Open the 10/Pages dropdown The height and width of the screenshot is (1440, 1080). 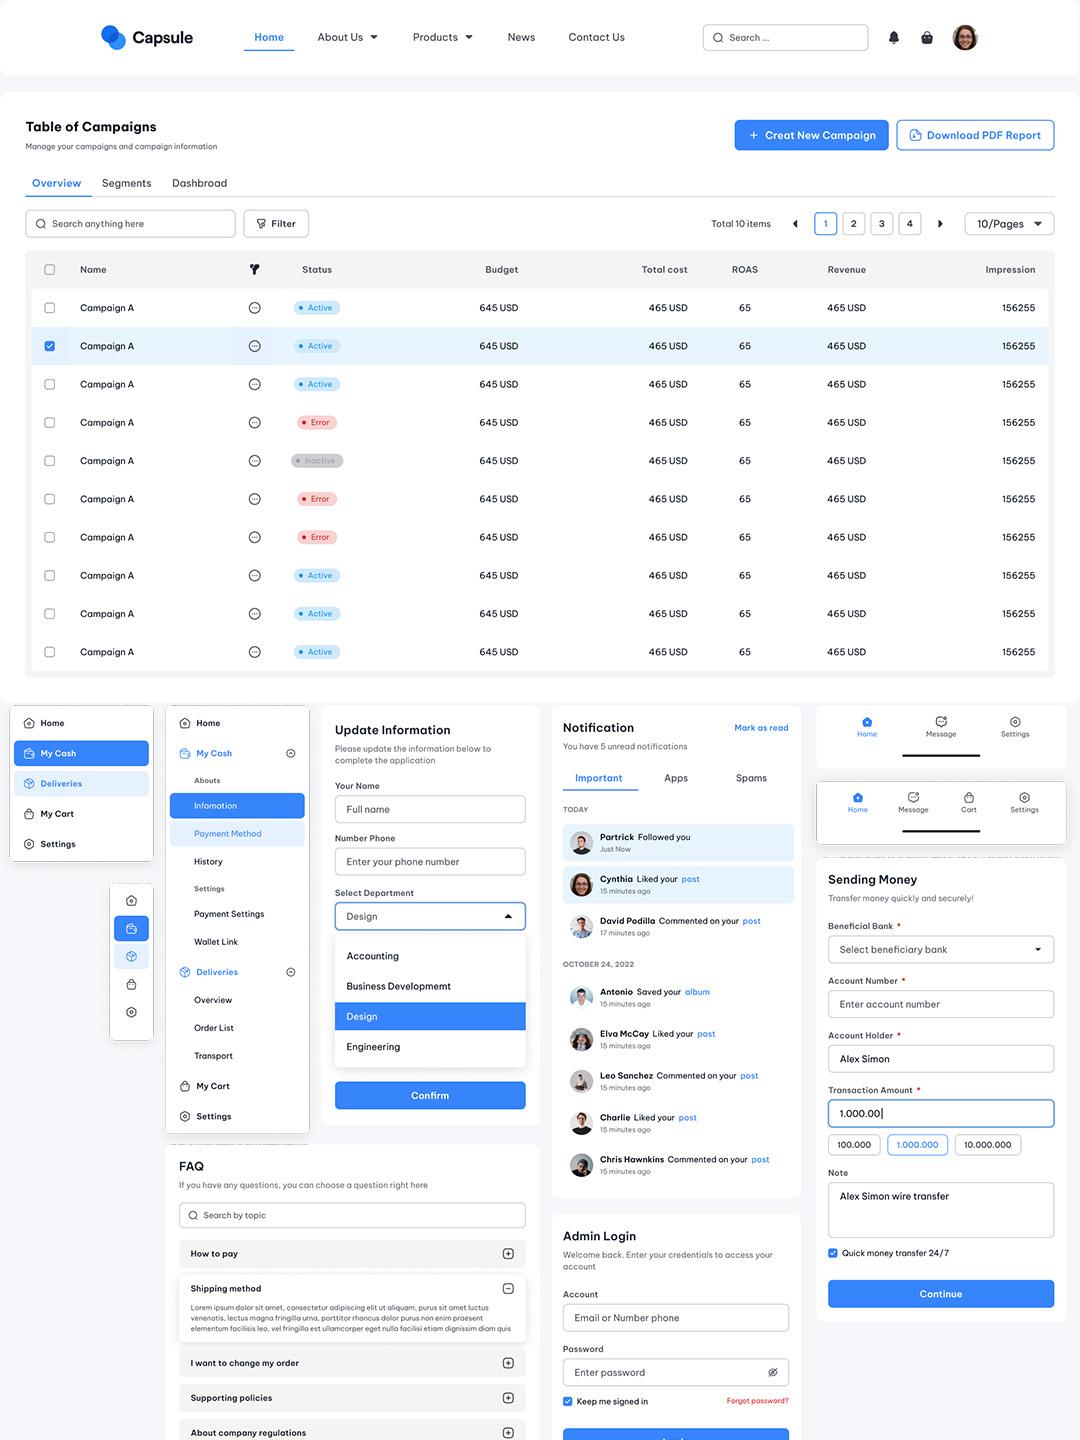pyautogui.click(x=1009, y=224)
